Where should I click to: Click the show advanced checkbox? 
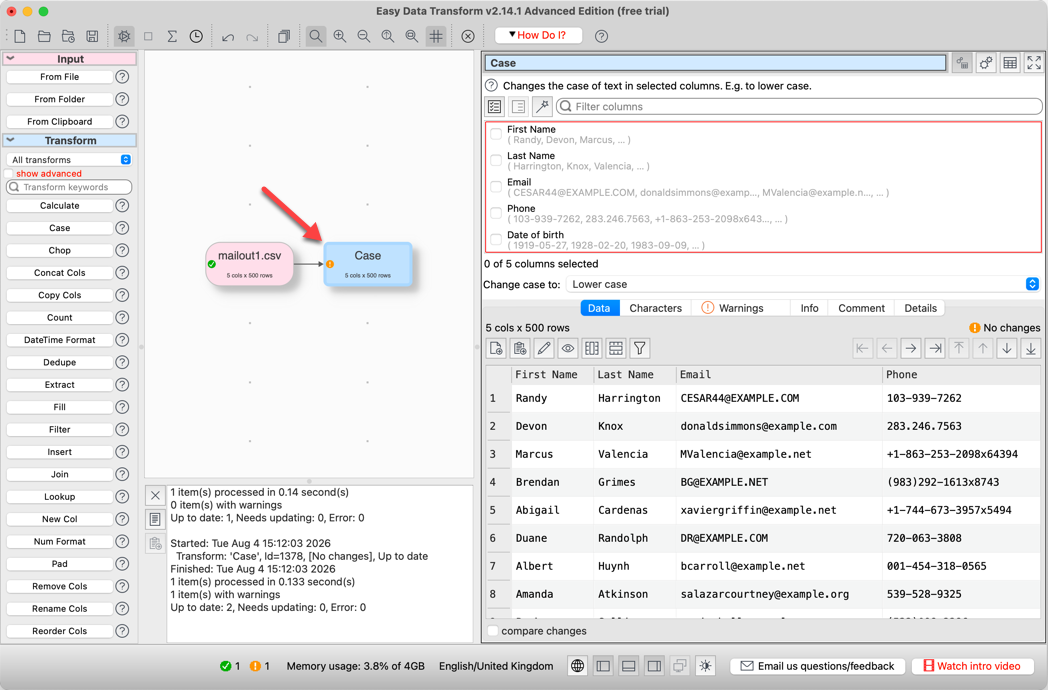pyautogui.click(x=9, y=174)
